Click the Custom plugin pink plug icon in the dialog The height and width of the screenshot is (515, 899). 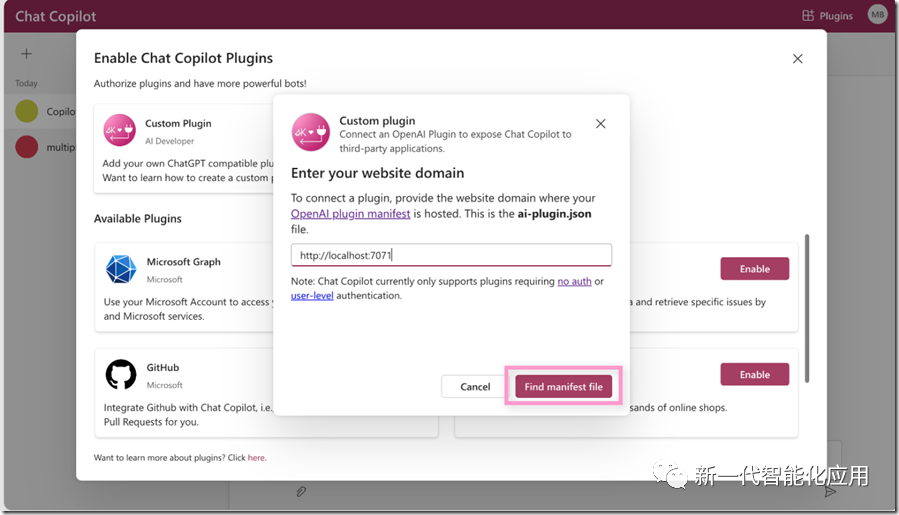(311, 132)
